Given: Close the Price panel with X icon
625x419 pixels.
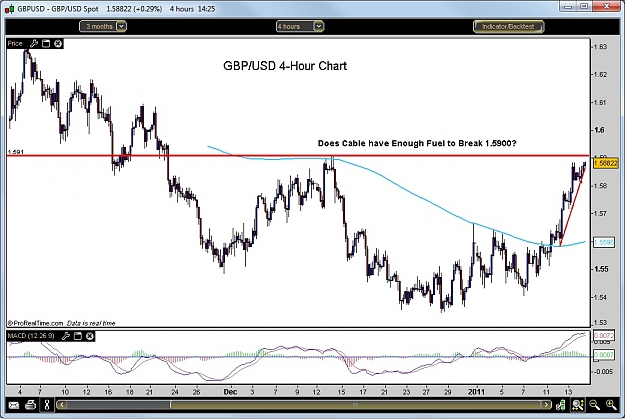Looking at the screenshot, I should pyautogui.click(x=58, y=43).
